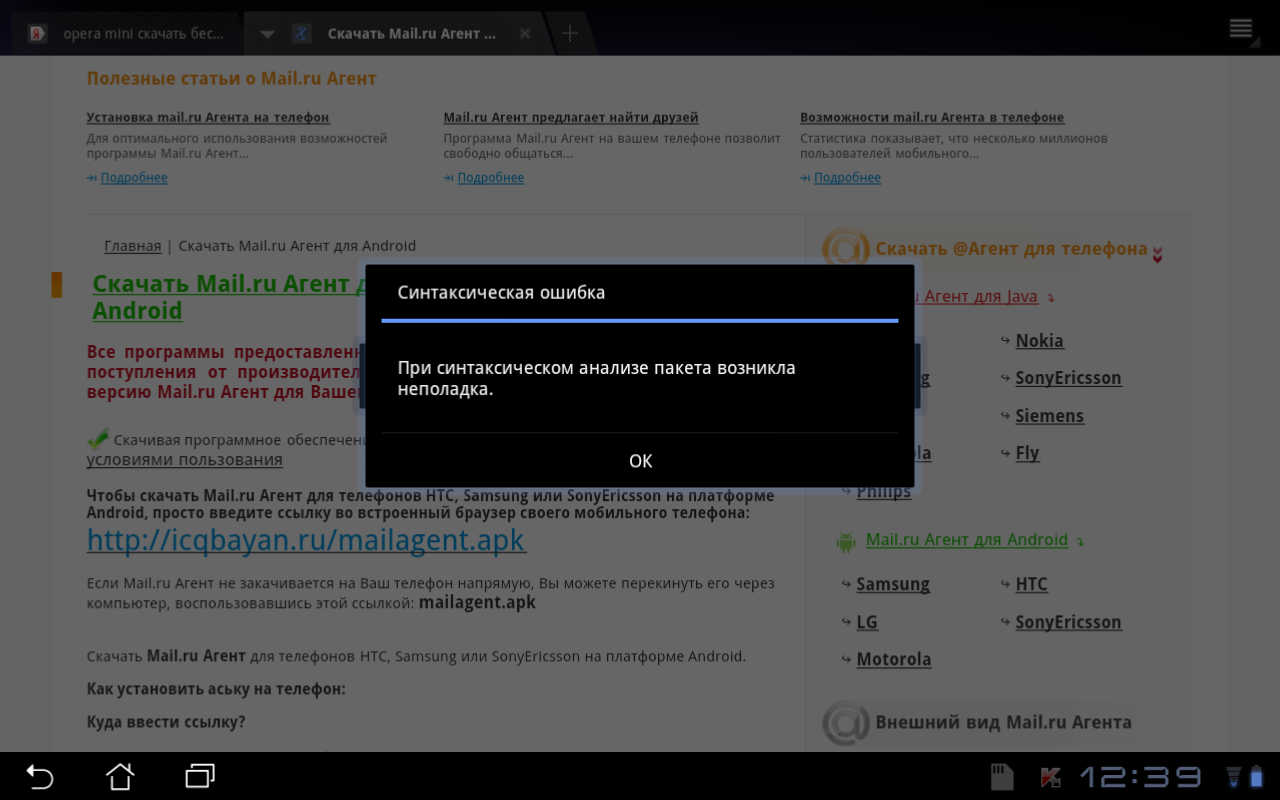This screenshot has width=1280, height=800.
Task: Open the http://icqbayan.ru/mailagent.apk link
Action: tap(306, 541)
